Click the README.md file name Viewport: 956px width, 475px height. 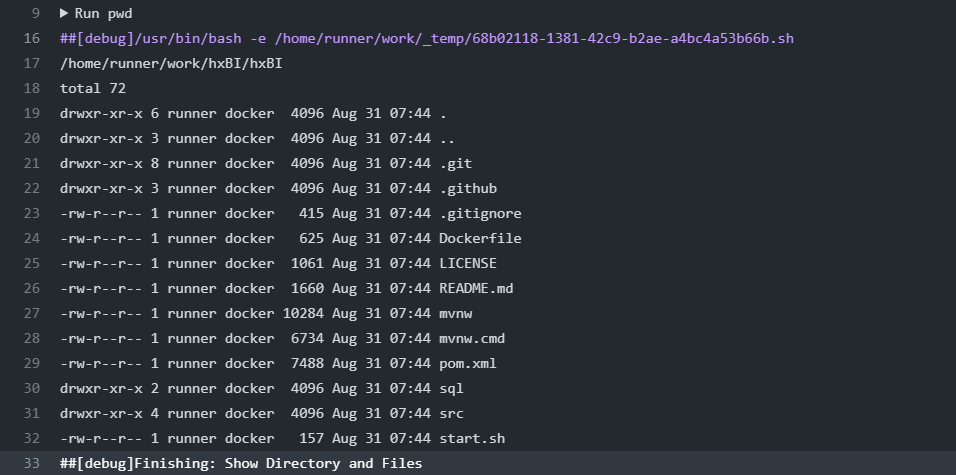pyautogui.click(x=476, y=289)
